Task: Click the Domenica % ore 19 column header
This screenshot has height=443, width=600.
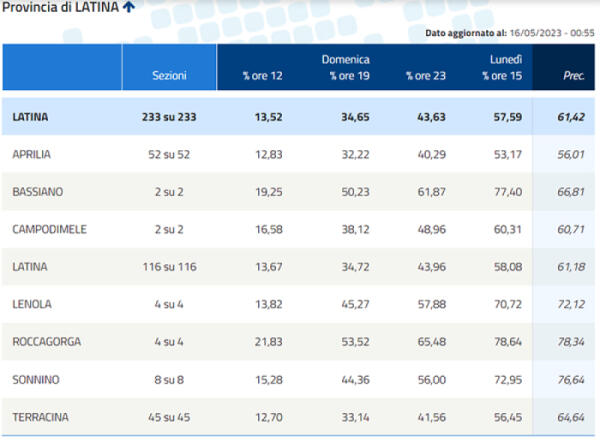Action: pos(345,68)
